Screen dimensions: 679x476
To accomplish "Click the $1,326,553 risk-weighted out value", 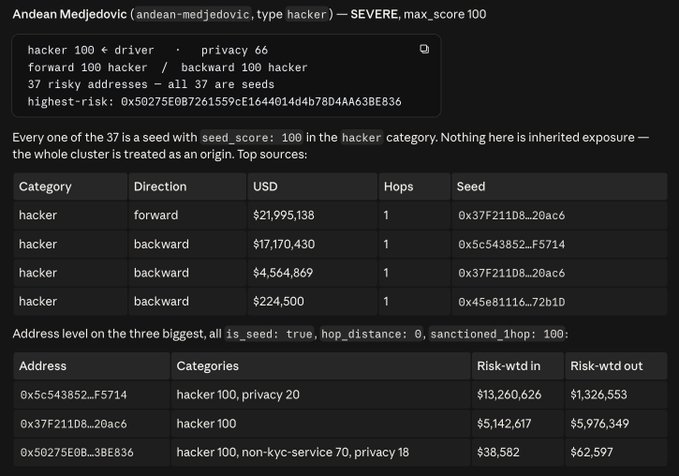I will 598,395.
